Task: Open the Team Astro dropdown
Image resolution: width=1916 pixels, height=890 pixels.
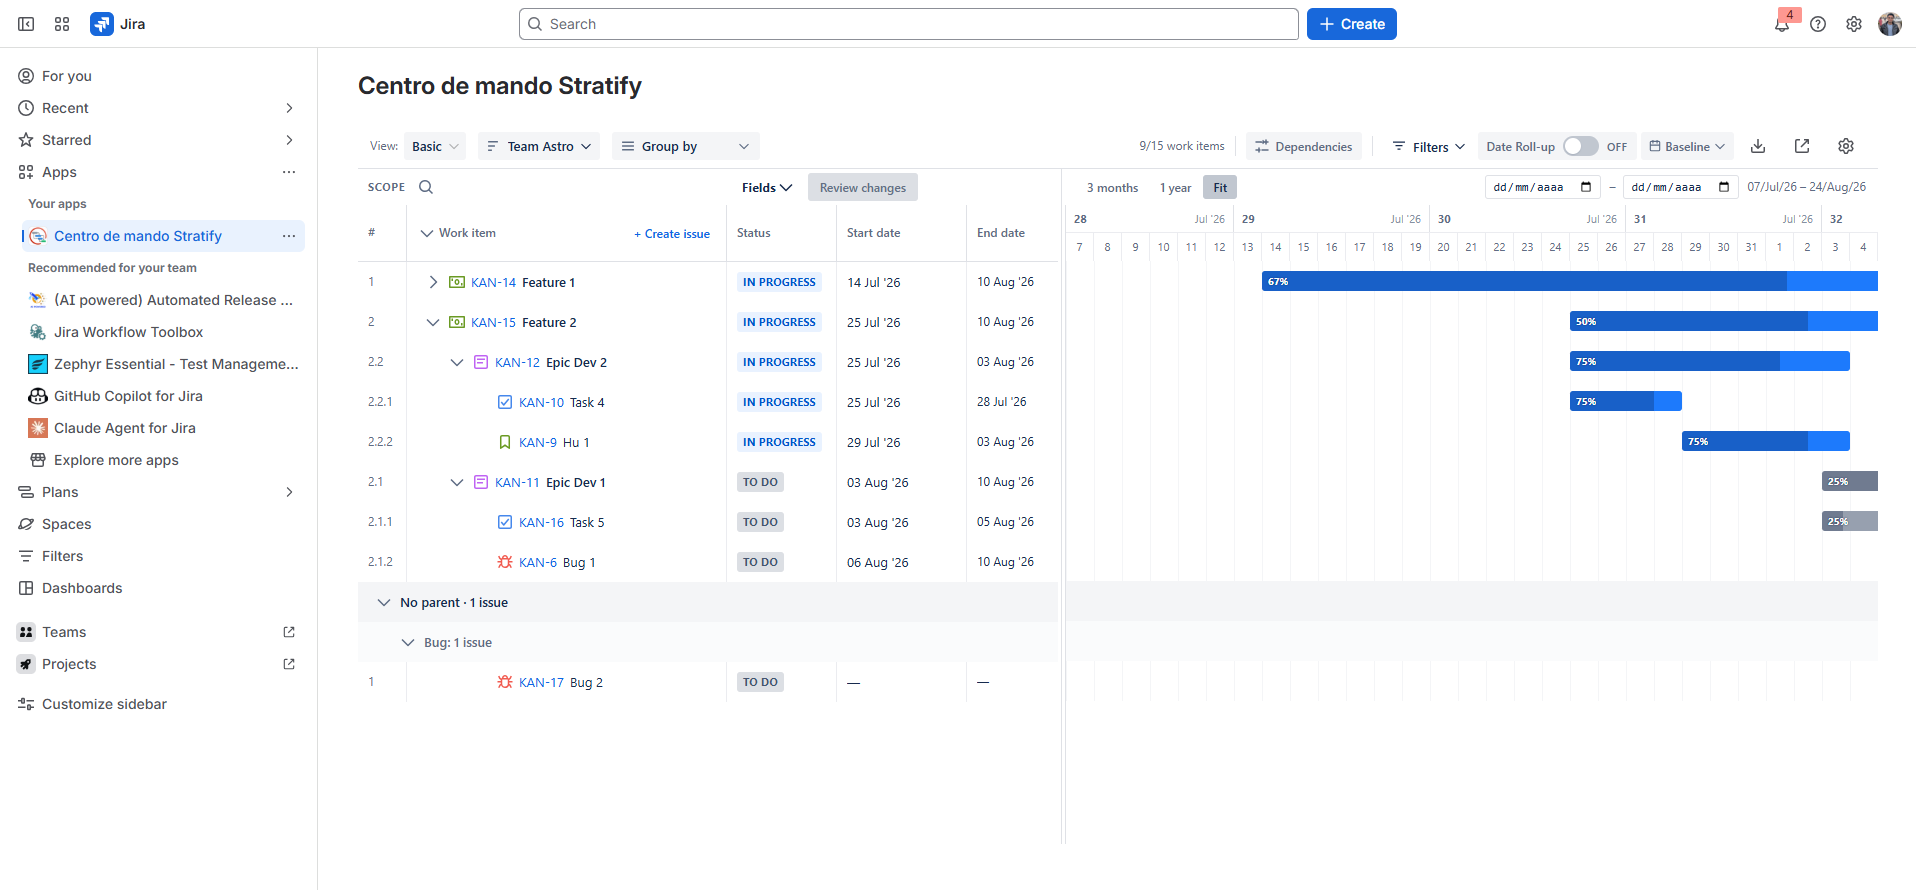Action: [539, 146]
